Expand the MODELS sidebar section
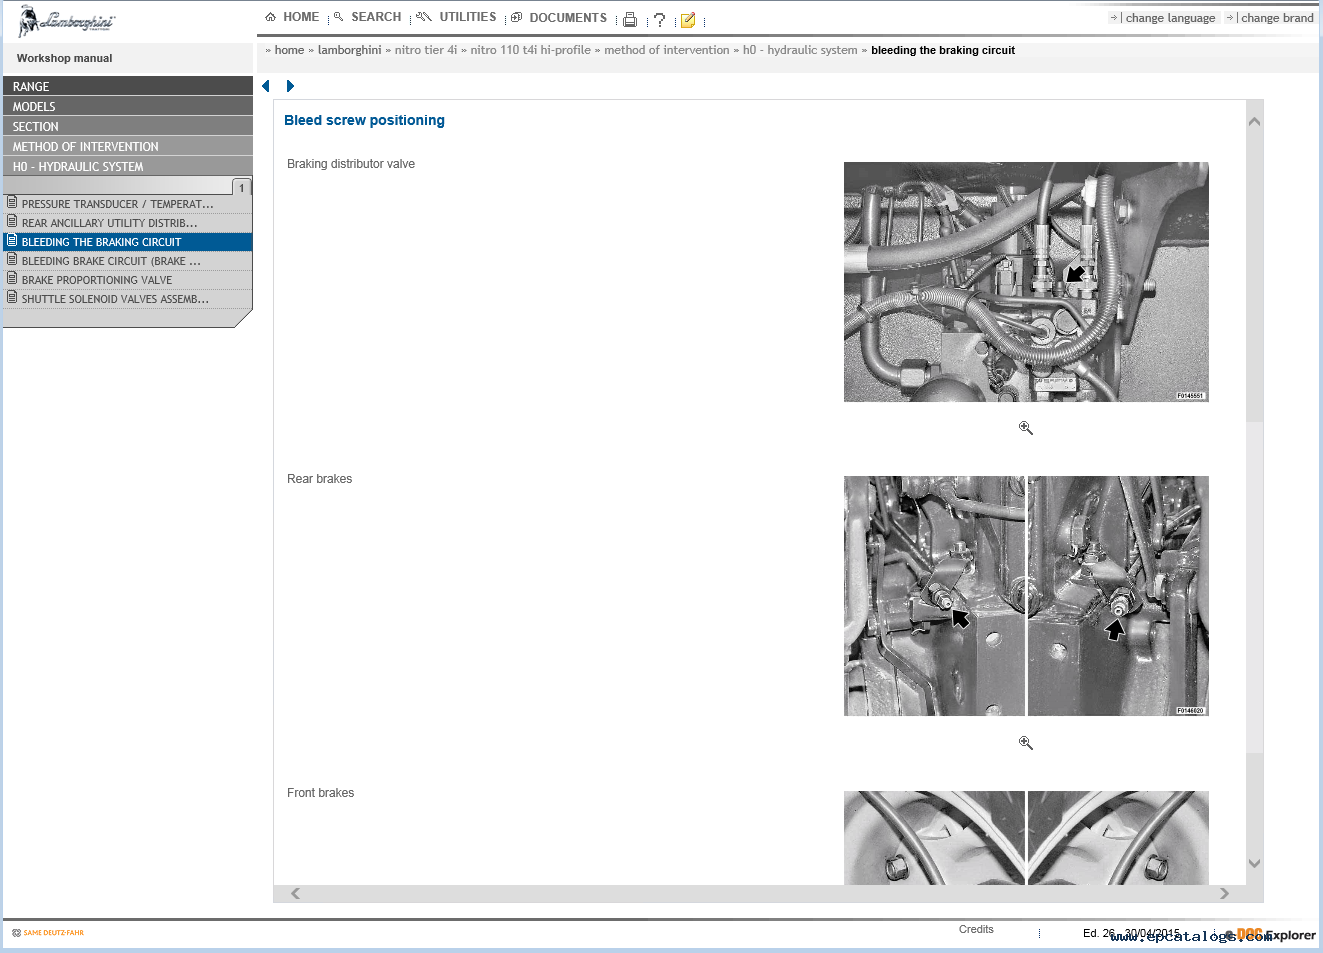This screenshot has width=1323, height=953. tap(128, 106)
